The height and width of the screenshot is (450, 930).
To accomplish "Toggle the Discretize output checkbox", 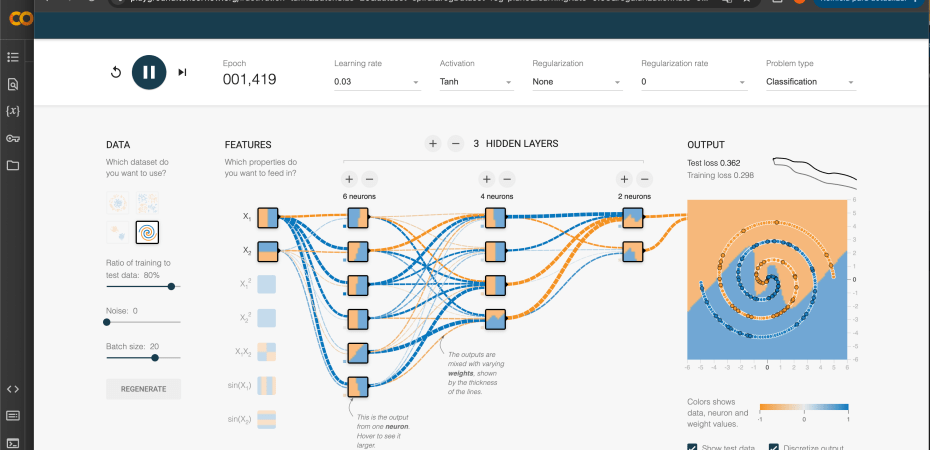I will point(776,446).
